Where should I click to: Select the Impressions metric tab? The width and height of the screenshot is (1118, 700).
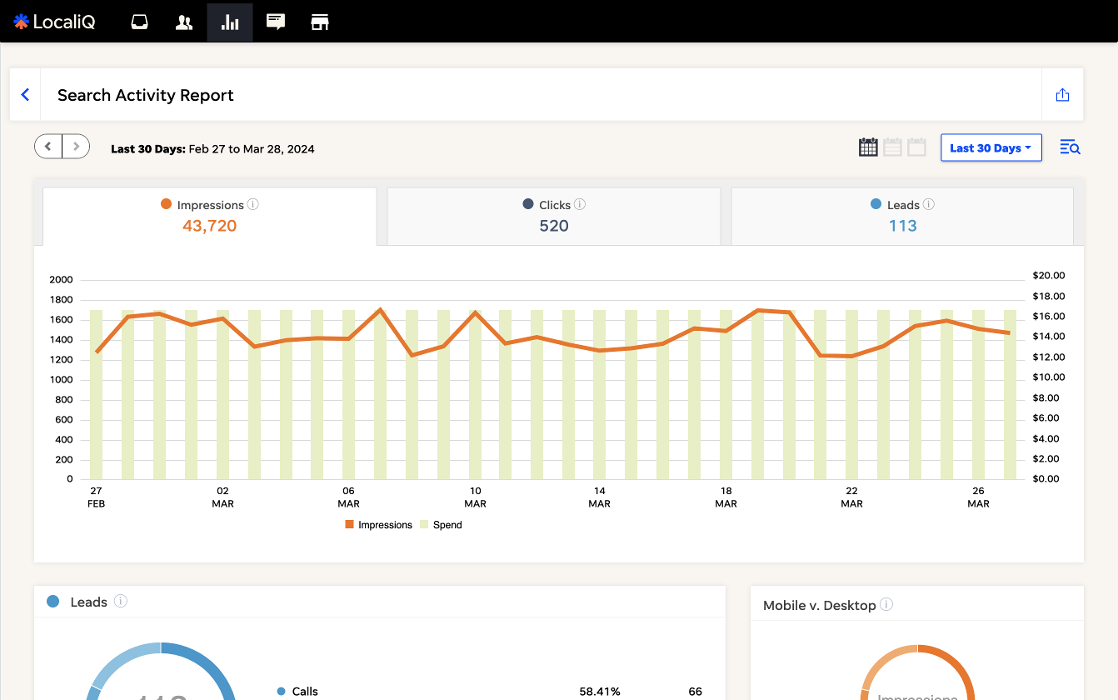(x=209, y=216)
